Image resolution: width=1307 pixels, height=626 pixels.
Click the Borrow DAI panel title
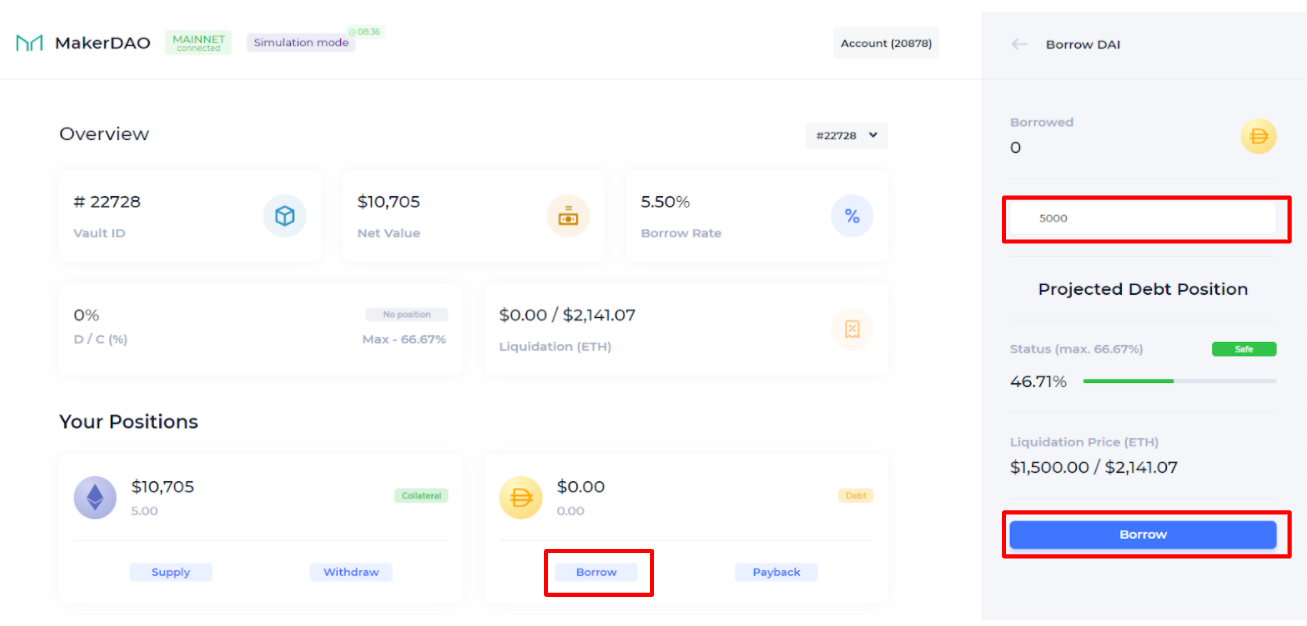1083,45
